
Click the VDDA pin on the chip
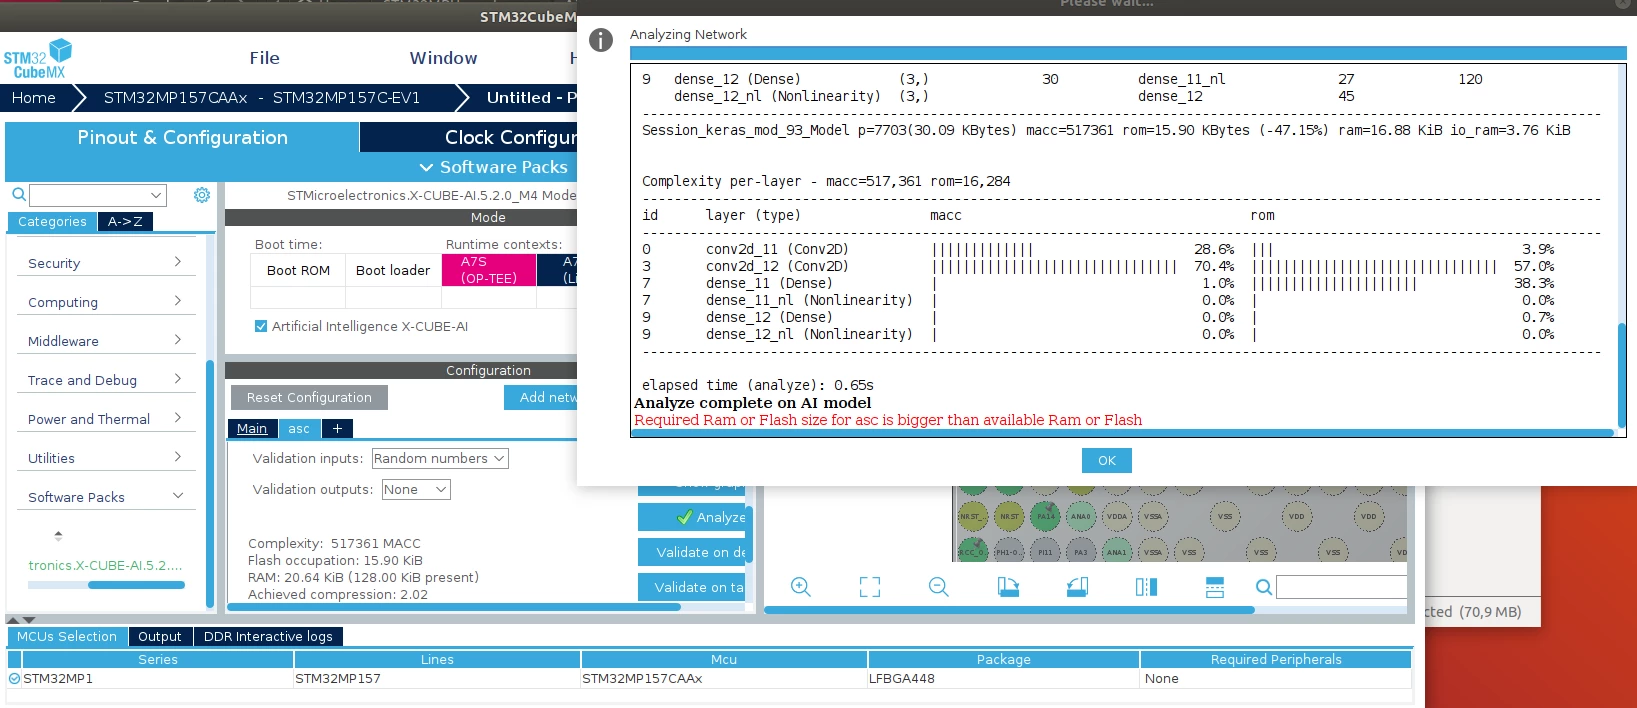1117,517
